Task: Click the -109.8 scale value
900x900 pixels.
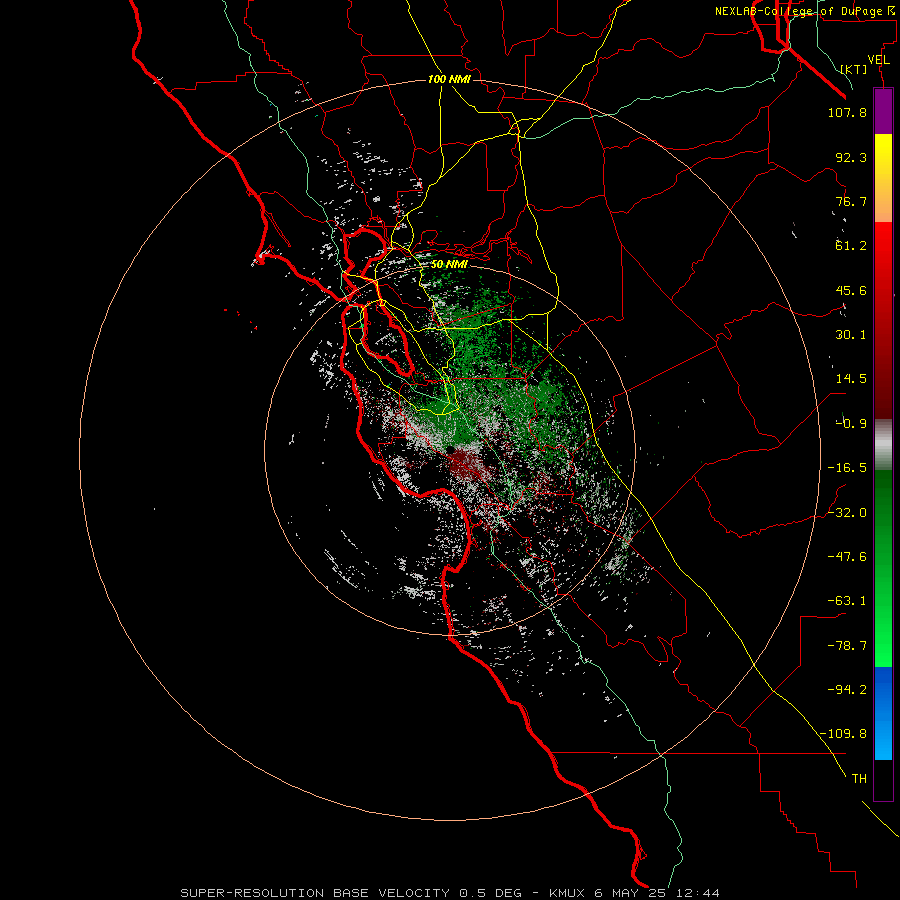Action: (x=843, y=734)
